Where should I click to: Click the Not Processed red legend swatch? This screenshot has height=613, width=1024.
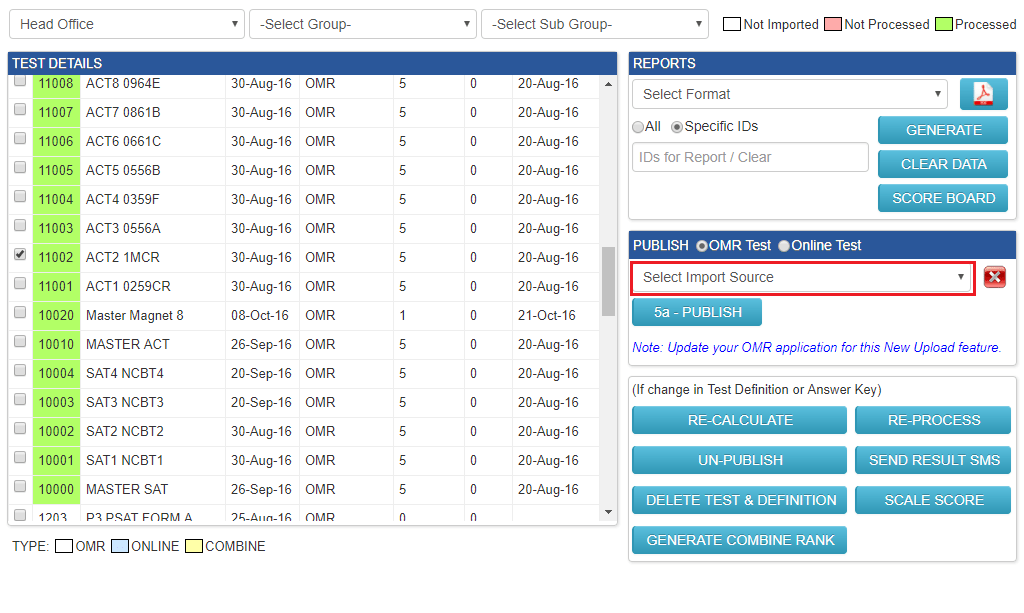tap(833, 24)
